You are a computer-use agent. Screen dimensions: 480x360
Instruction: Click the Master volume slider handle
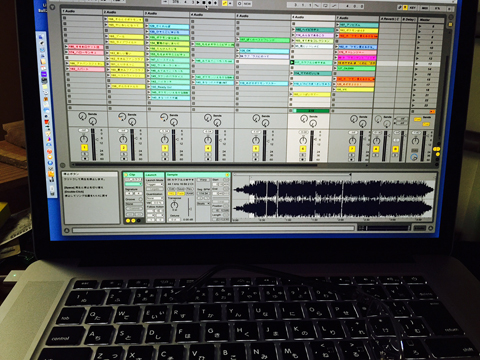point(427,136)
